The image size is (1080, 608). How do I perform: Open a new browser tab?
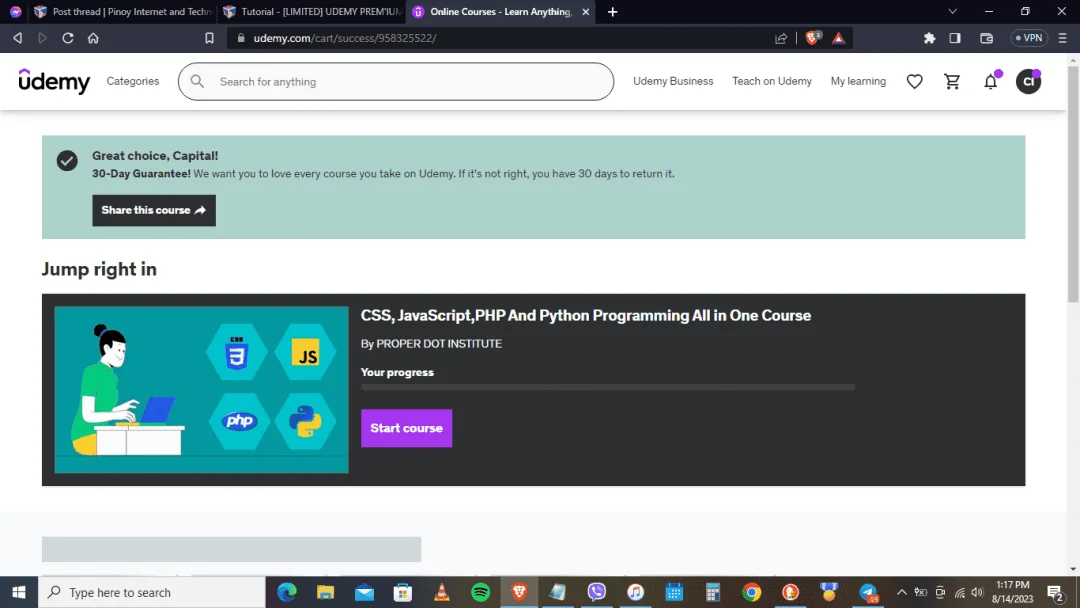[612, 12]
